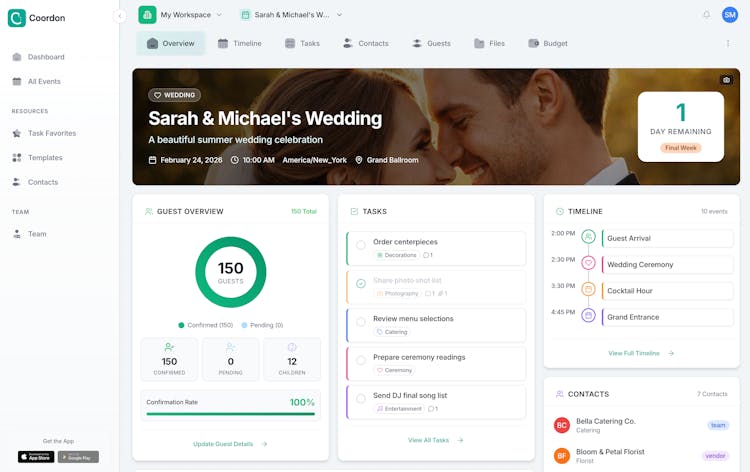The image size is (750, 472).
Task: Click the App Store badge
Action: pos(36,457)
